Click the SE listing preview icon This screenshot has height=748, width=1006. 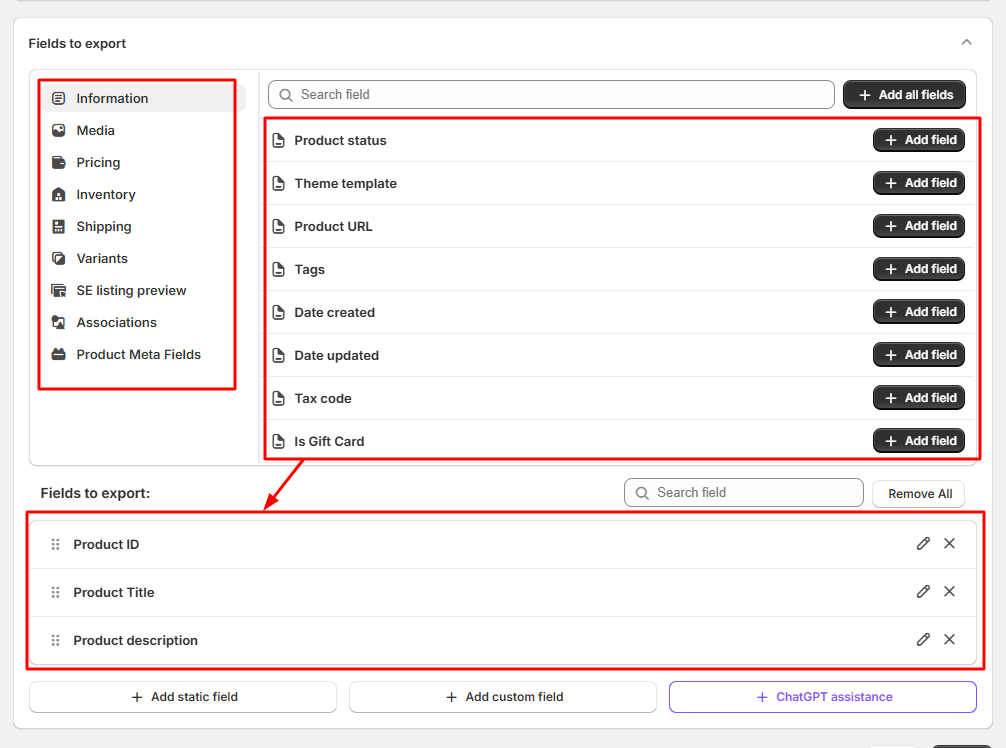(58, 291)
